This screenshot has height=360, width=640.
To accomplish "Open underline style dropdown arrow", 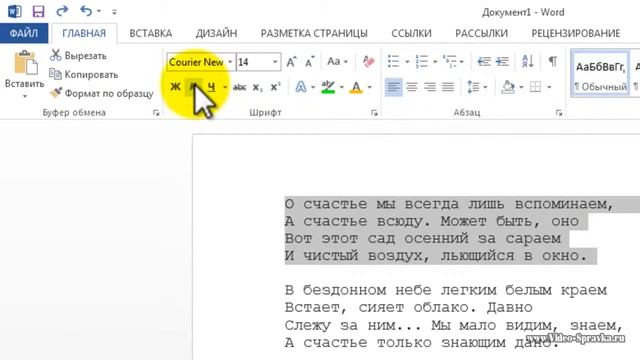I will coord(225,87).
